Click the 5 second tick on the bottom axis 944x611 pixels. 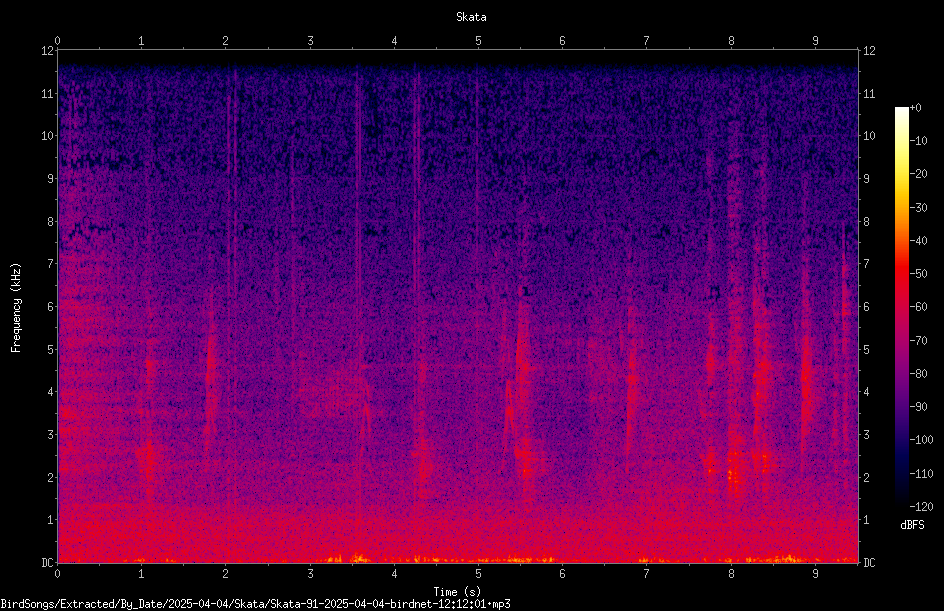pyautogui.click(x=478, y=574)
